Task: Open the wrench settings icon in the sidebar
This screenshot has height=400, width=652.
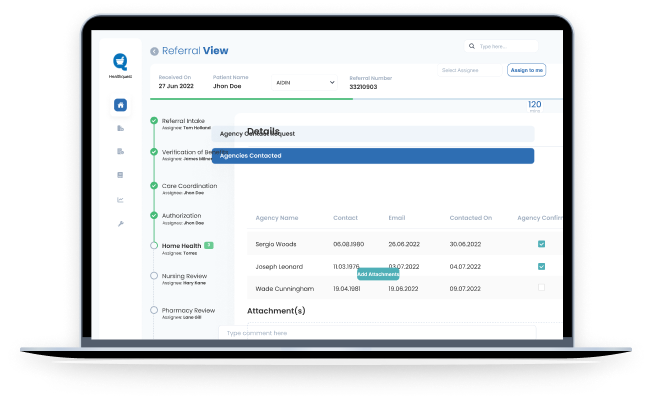Action: [x=120, y=223]
